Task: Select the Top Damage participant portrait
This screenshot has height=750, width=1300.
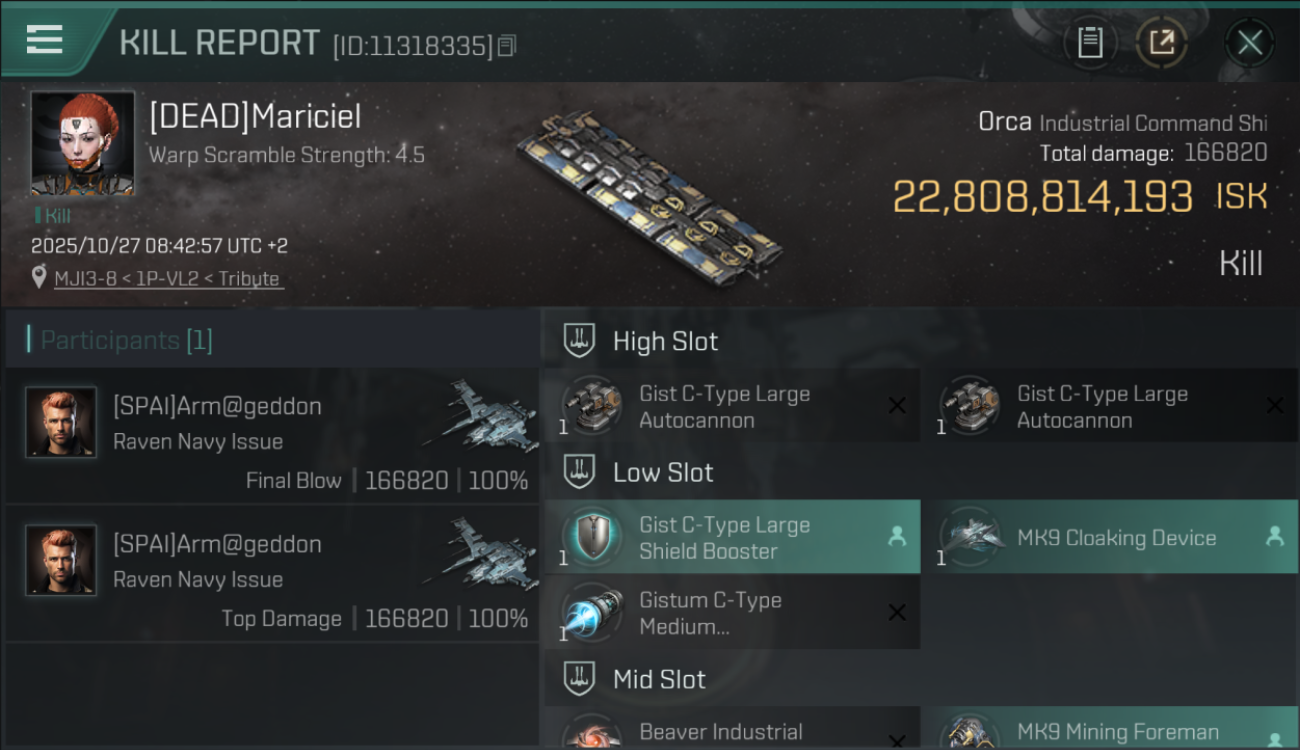Action: [61, 560]
